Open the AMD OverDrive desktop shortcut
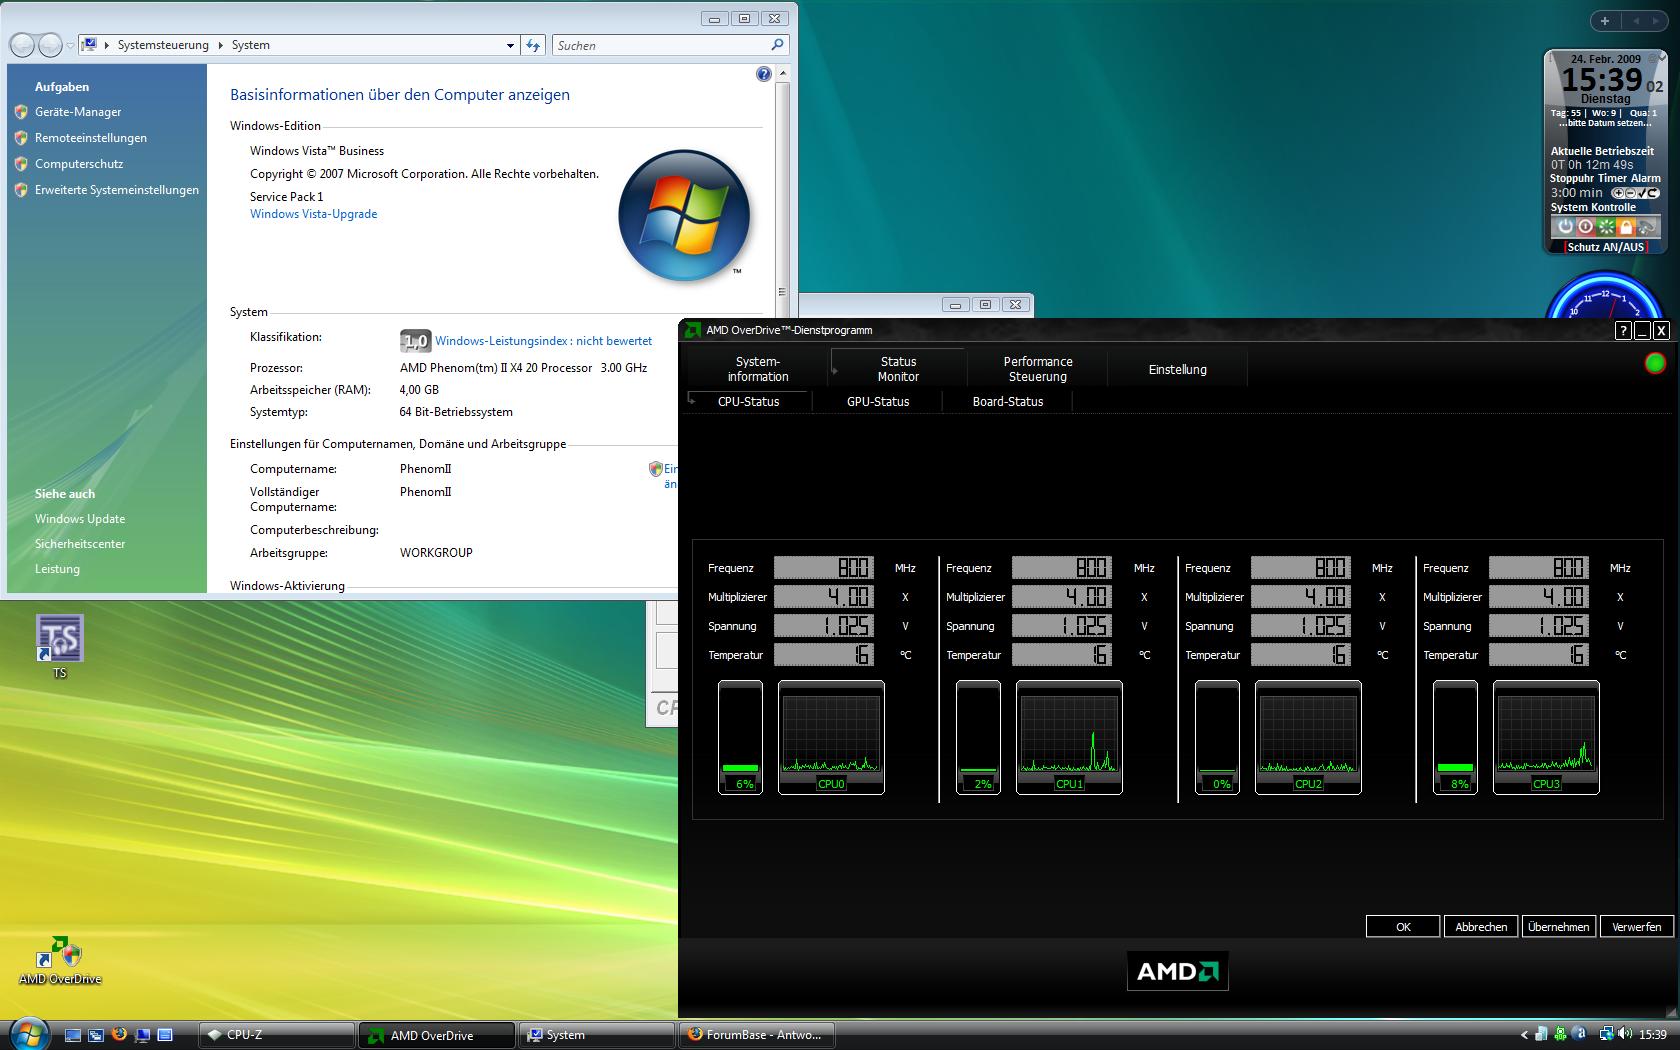This screenshot has height=1050, width=1680. [x=60, y=960]
